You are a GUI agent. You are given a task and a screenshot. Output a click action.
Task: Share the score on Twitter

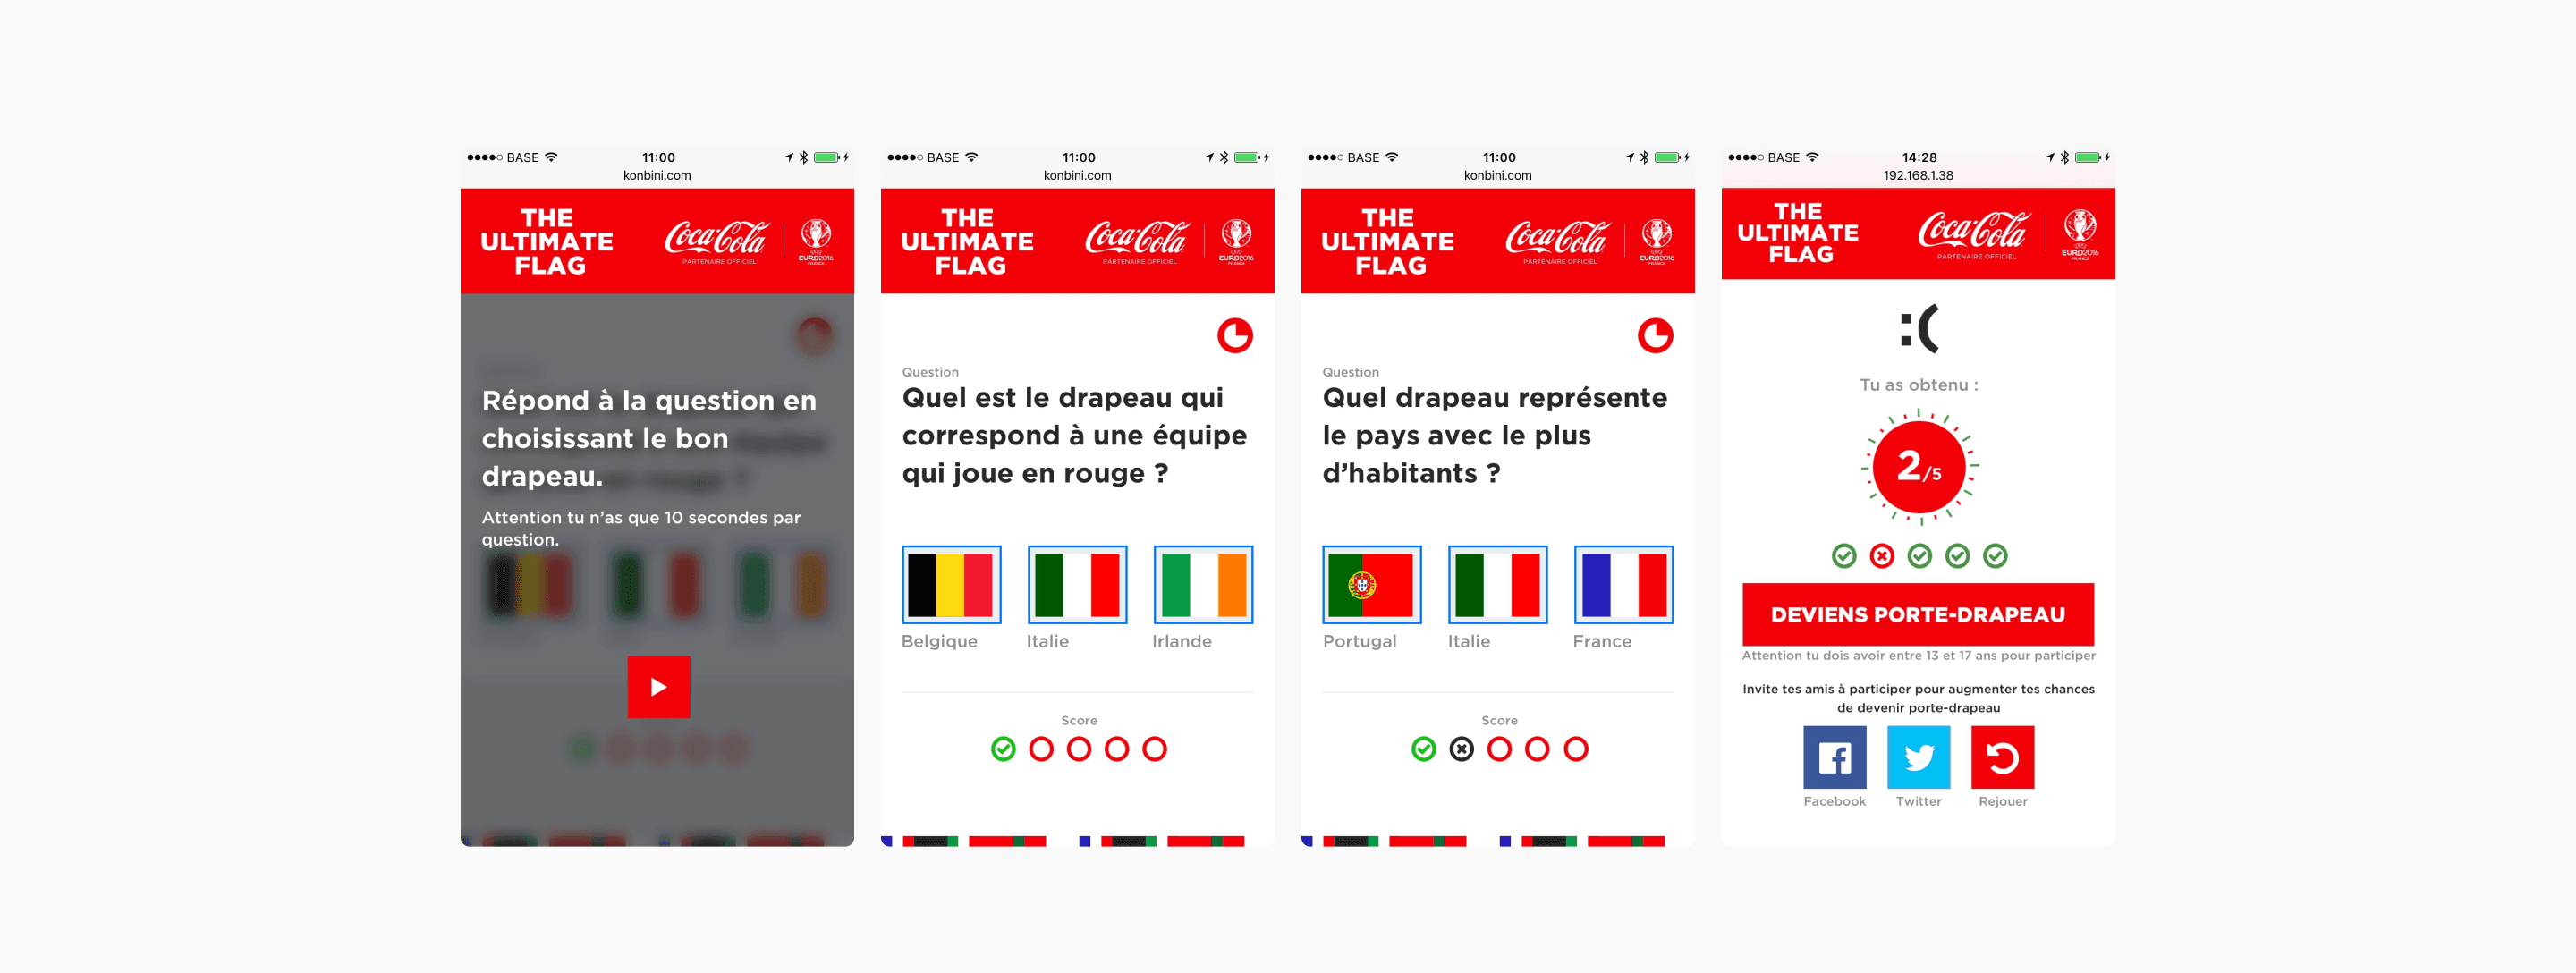(x=1918, y=757)
